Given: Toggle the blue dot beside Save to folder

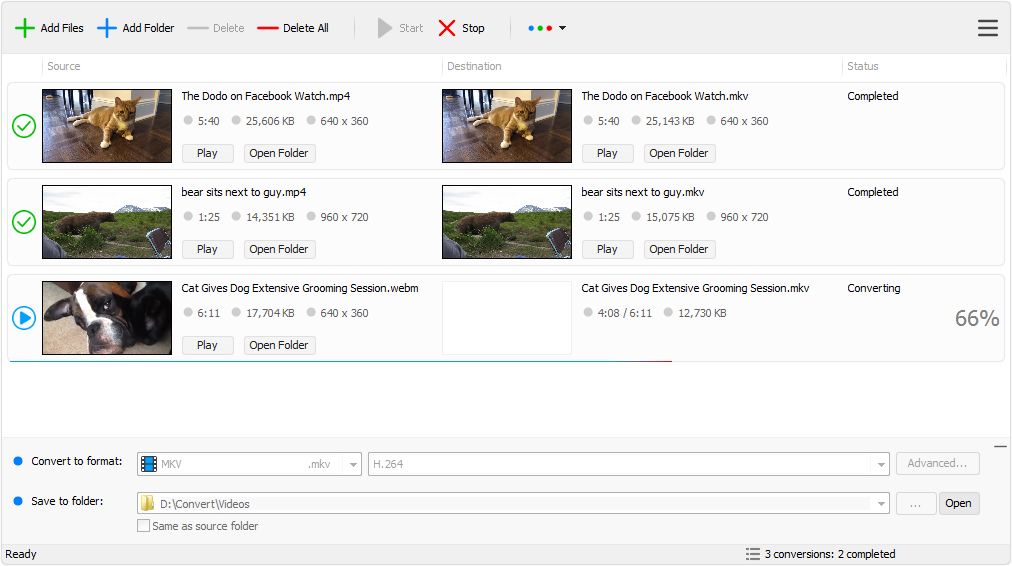Looking at the screenshot, I should click(18, 501).
